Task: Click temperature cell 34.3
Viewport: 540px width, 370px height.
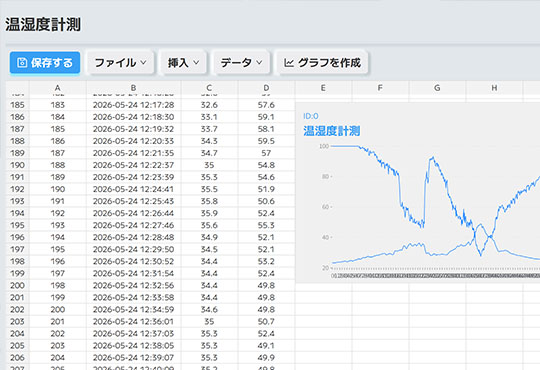Action: 209,141
